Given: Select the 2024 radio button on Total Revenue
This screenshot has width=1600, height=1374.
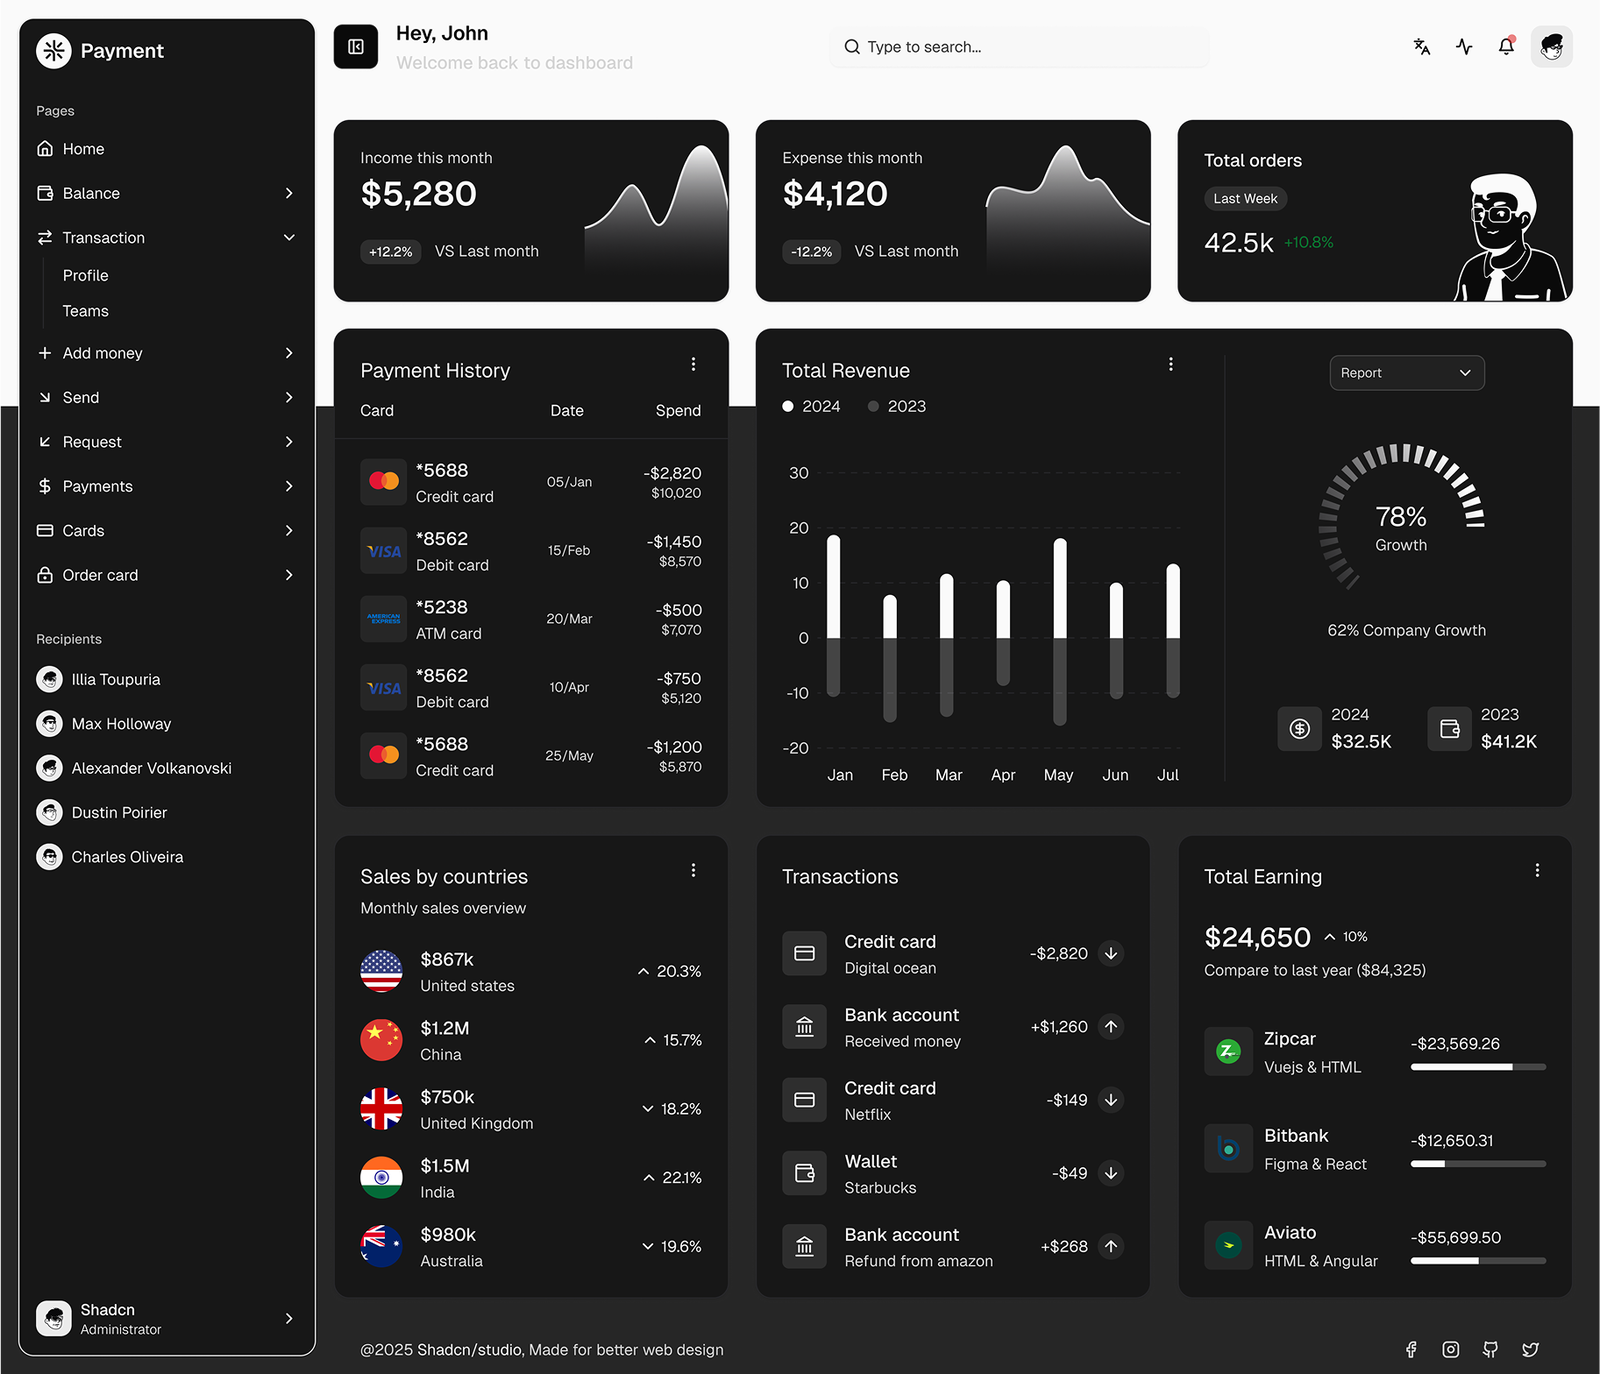Looking at the screenshot, I should 787,406.
